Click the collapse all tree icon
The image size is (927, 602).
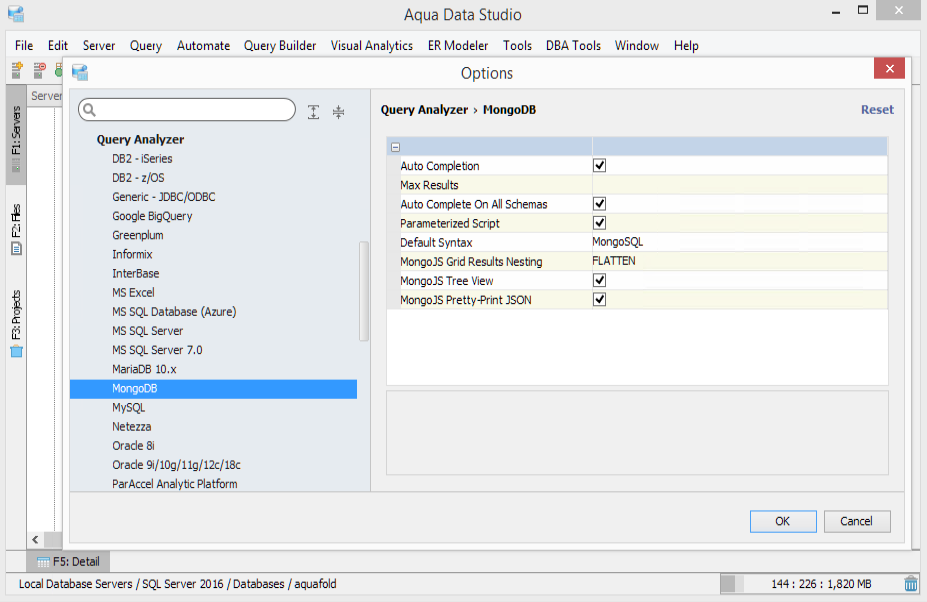tap(338, 112)
